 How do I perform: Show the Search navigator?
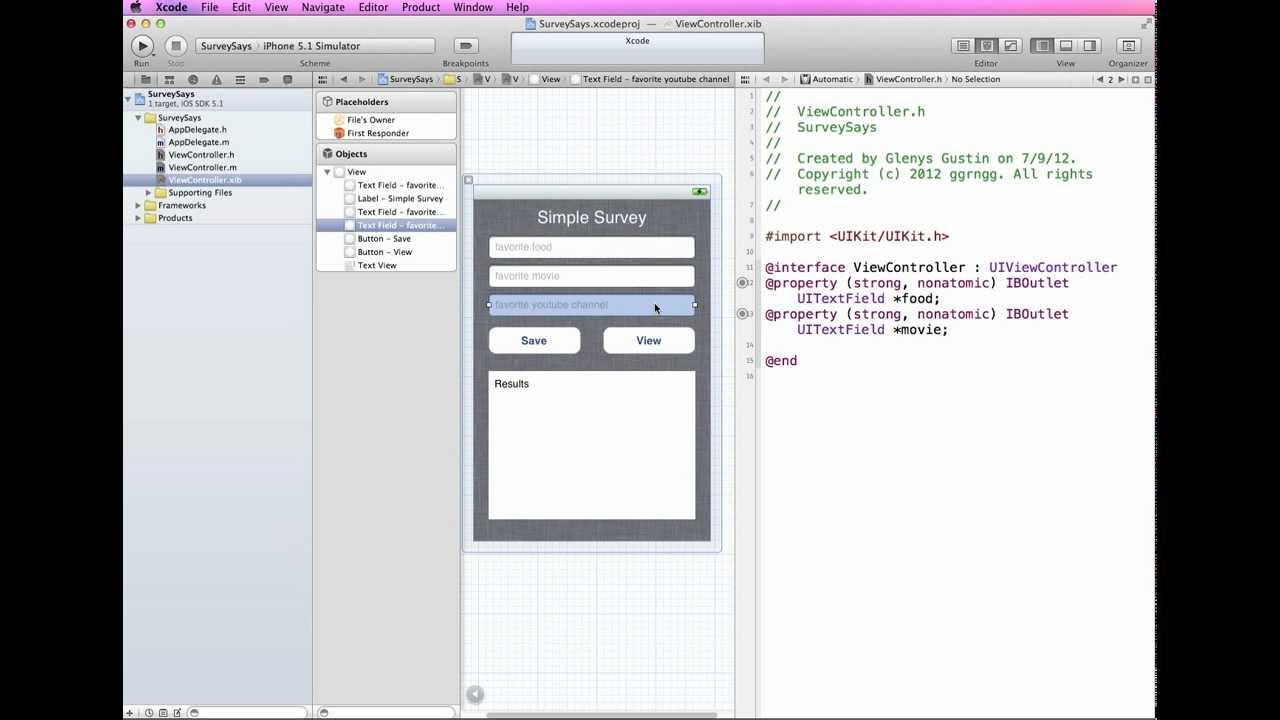coord(193,79)
